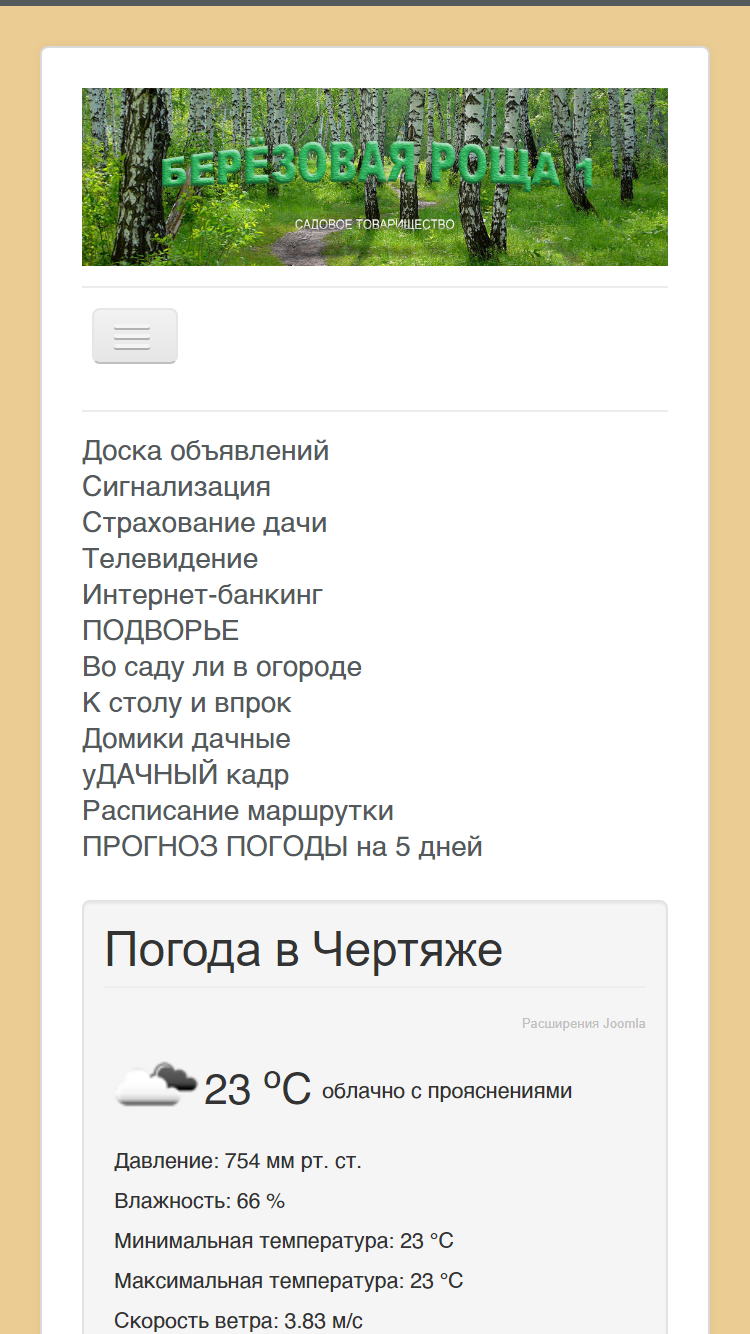Image resolution: width=750 pixels, height=1334 pixels.
Task: Go to the Сигнализация page
Action: [x=176, y=487]
